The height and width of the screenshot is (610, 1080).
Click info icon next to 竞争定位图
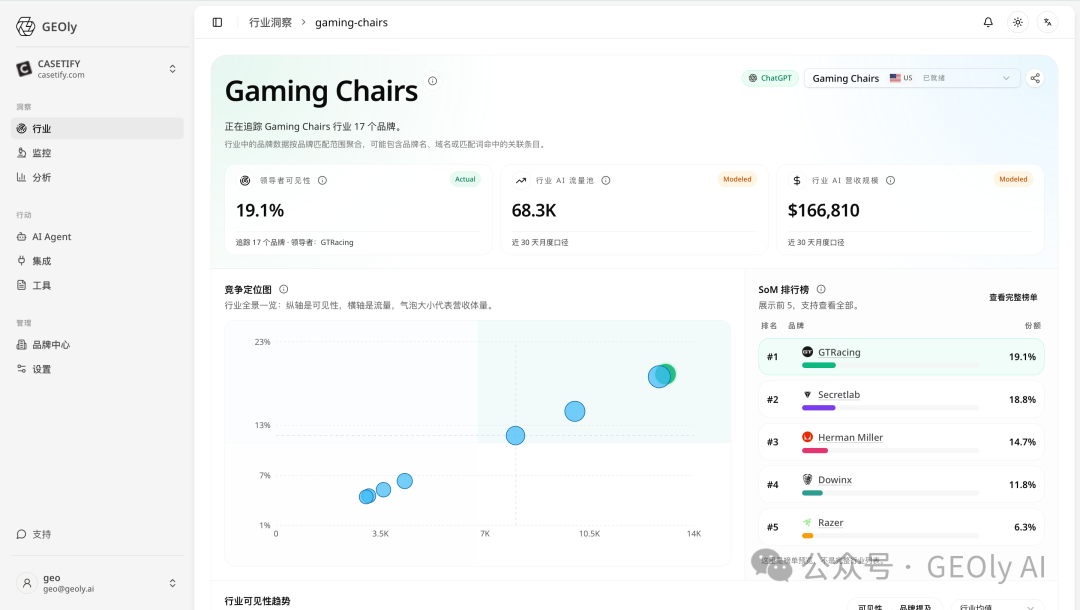[283, 289]
